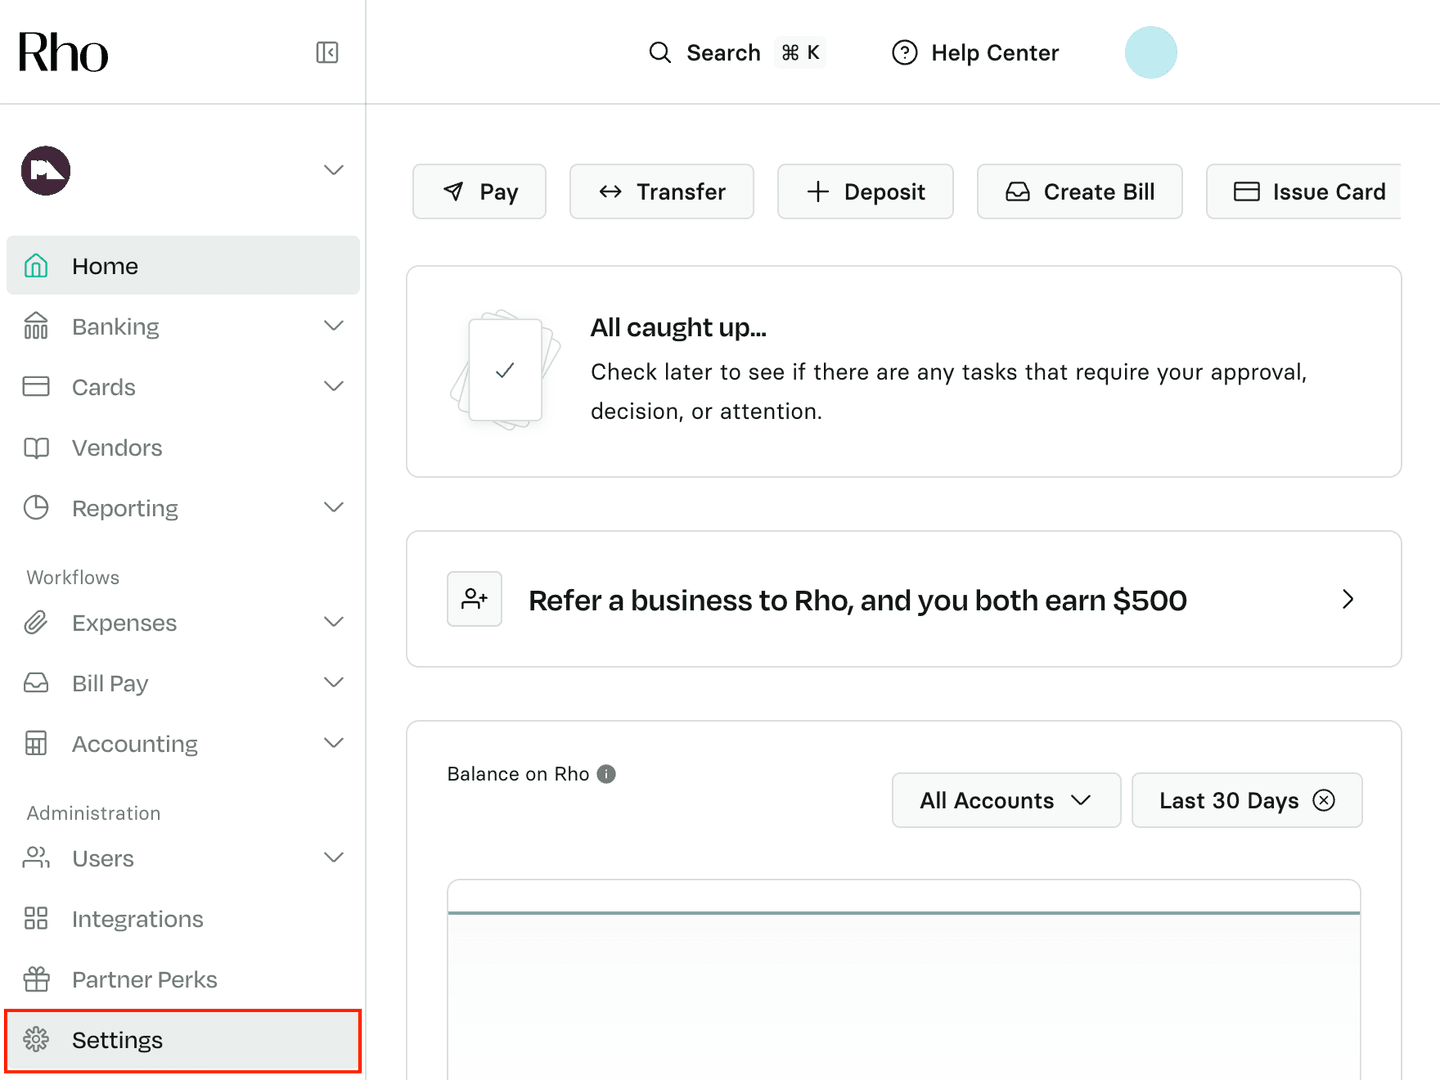Go to Vendors in the sidebar
Viewport: 1440px width, 1080px height.
pos(117,448)
